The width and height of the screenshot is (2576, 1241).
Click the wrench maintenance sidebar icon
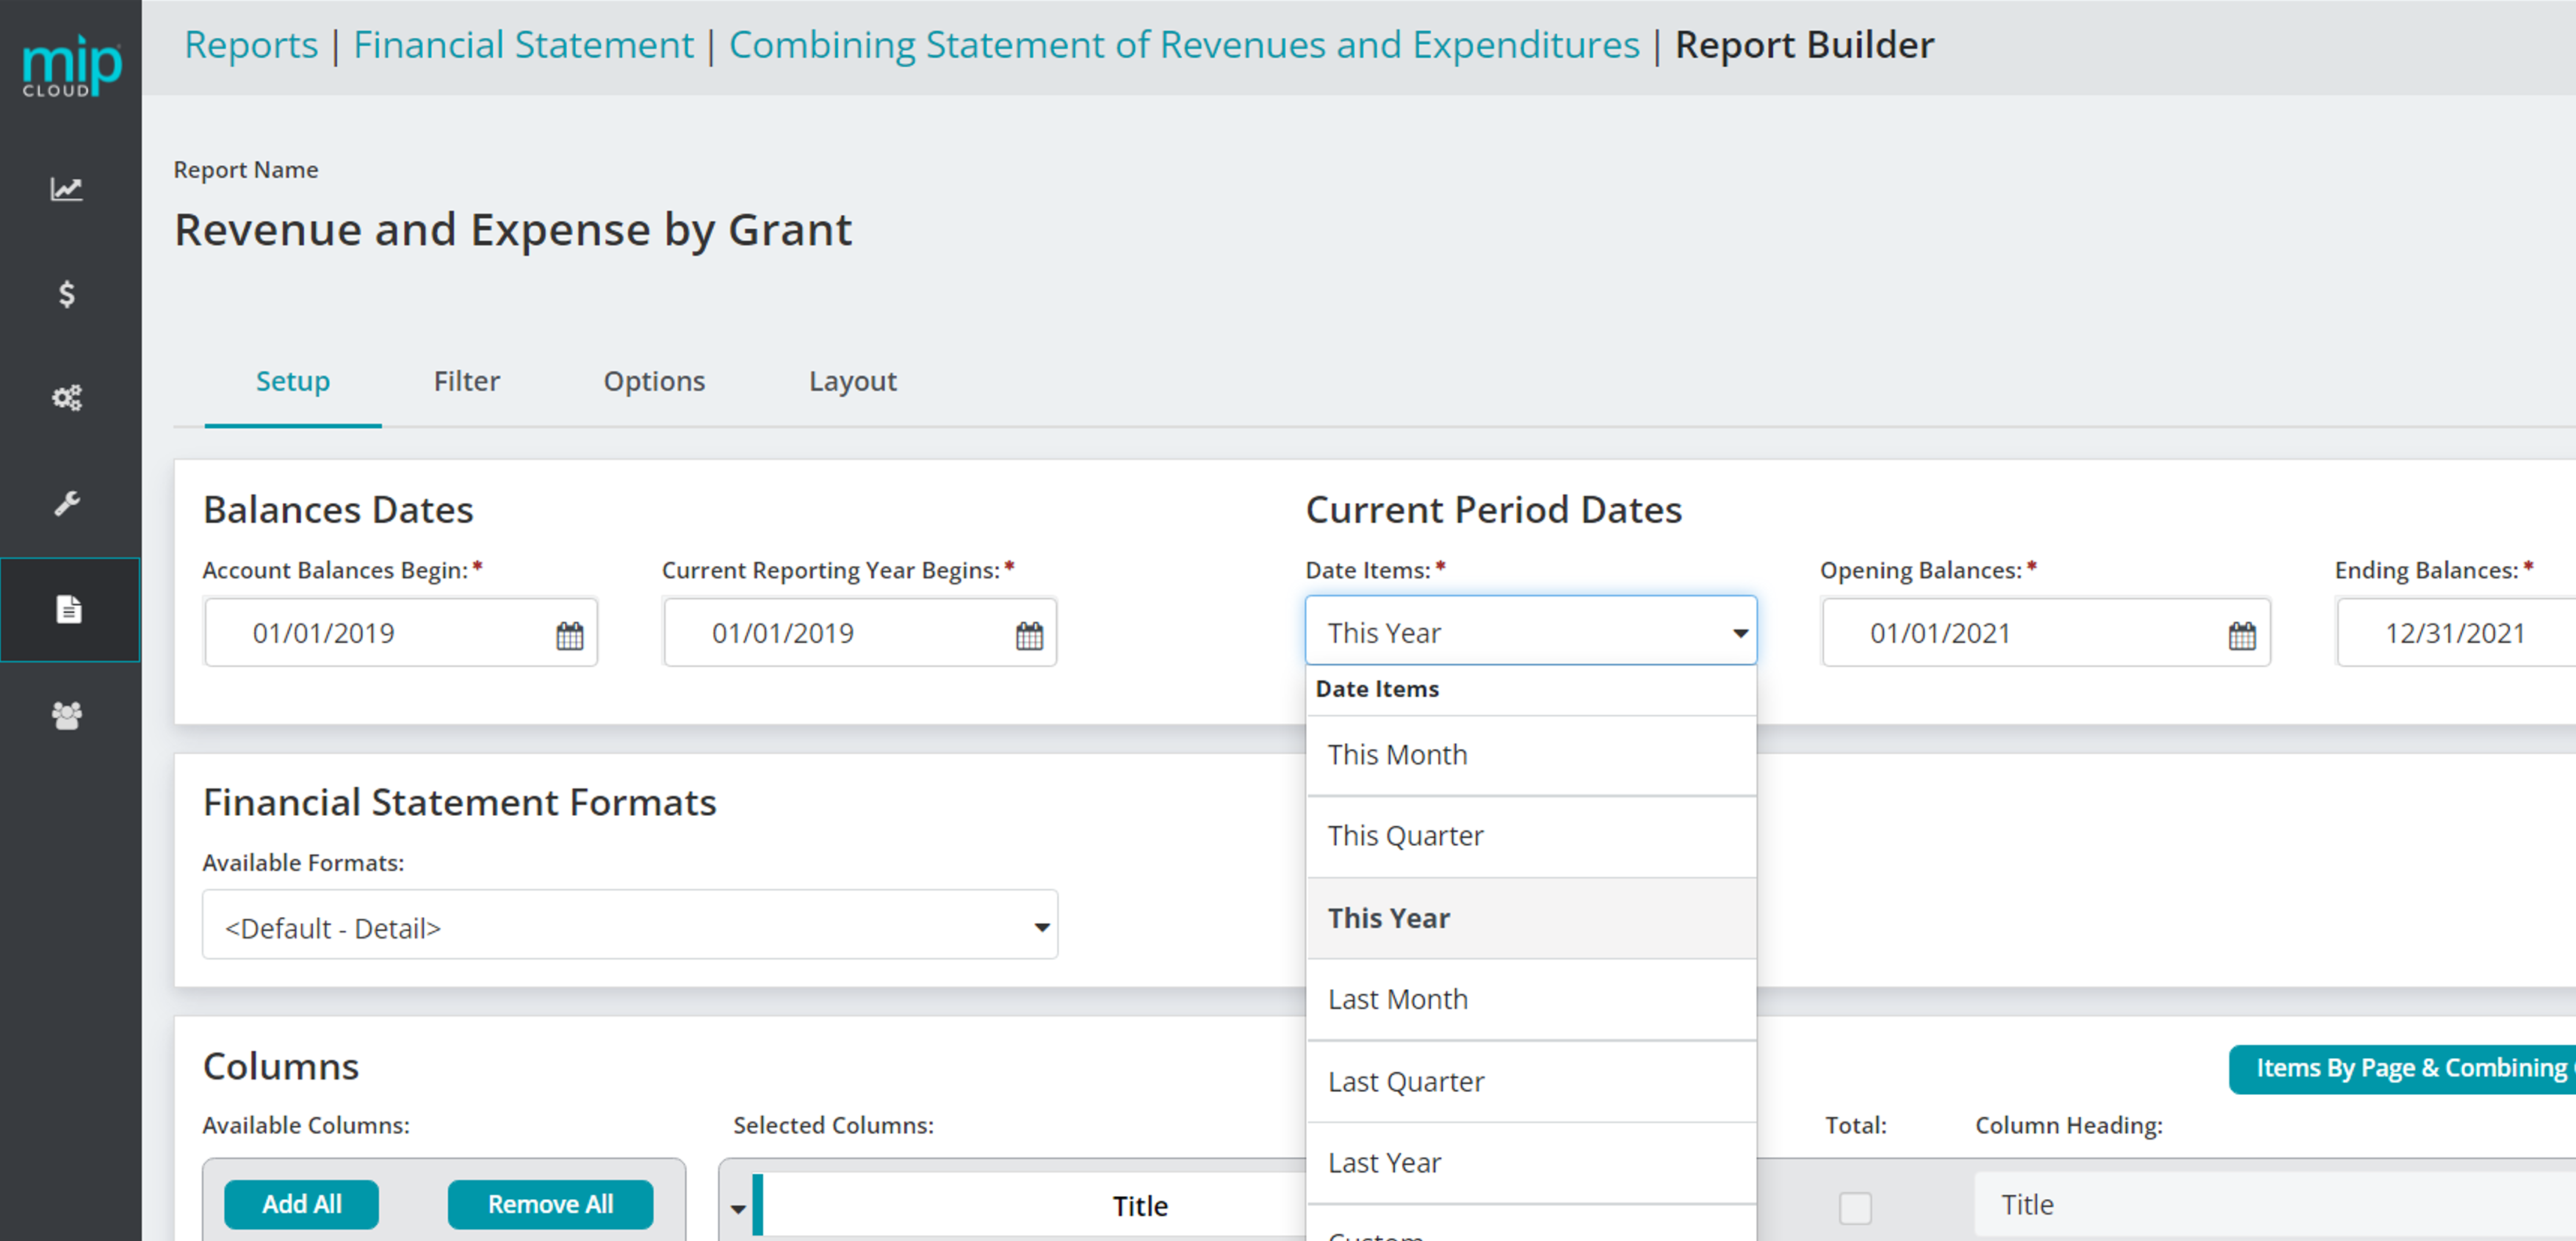pyautogui.click(x=67, y=503)
